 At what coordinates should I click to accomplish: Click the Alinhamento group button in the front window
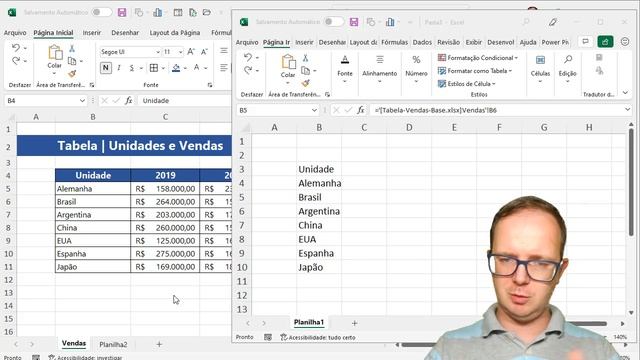click(x=380, y=69)
